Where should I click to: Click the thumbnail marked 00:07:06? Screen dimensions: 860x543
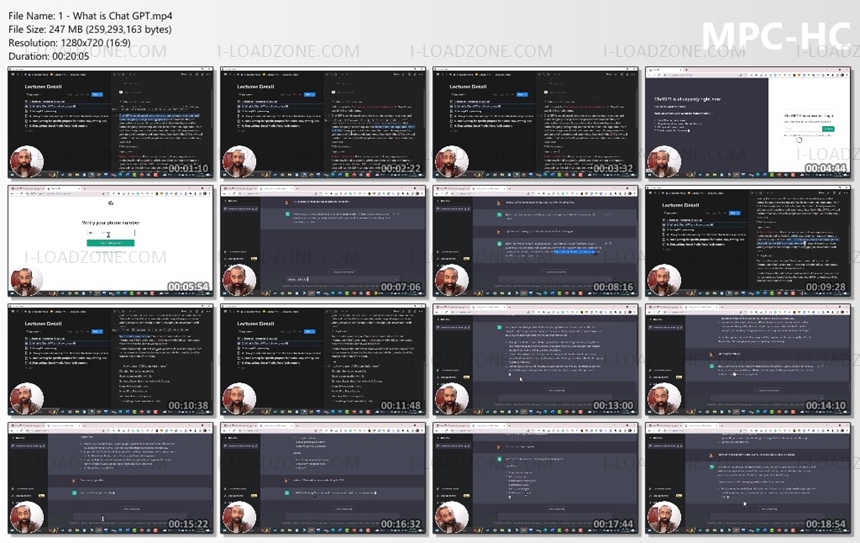point(323,242)
